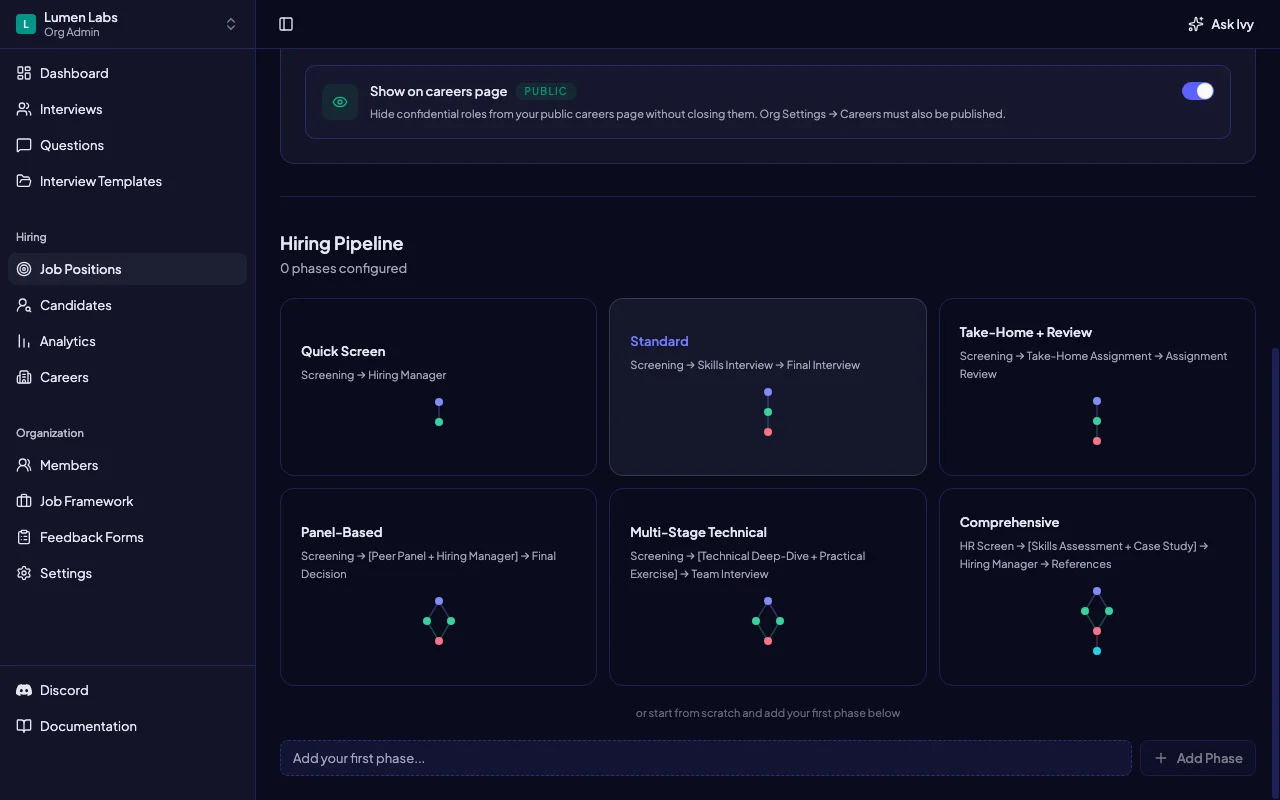
Task: Choose the Take-Home + Review pipeline template
Action: [1097, 387]
